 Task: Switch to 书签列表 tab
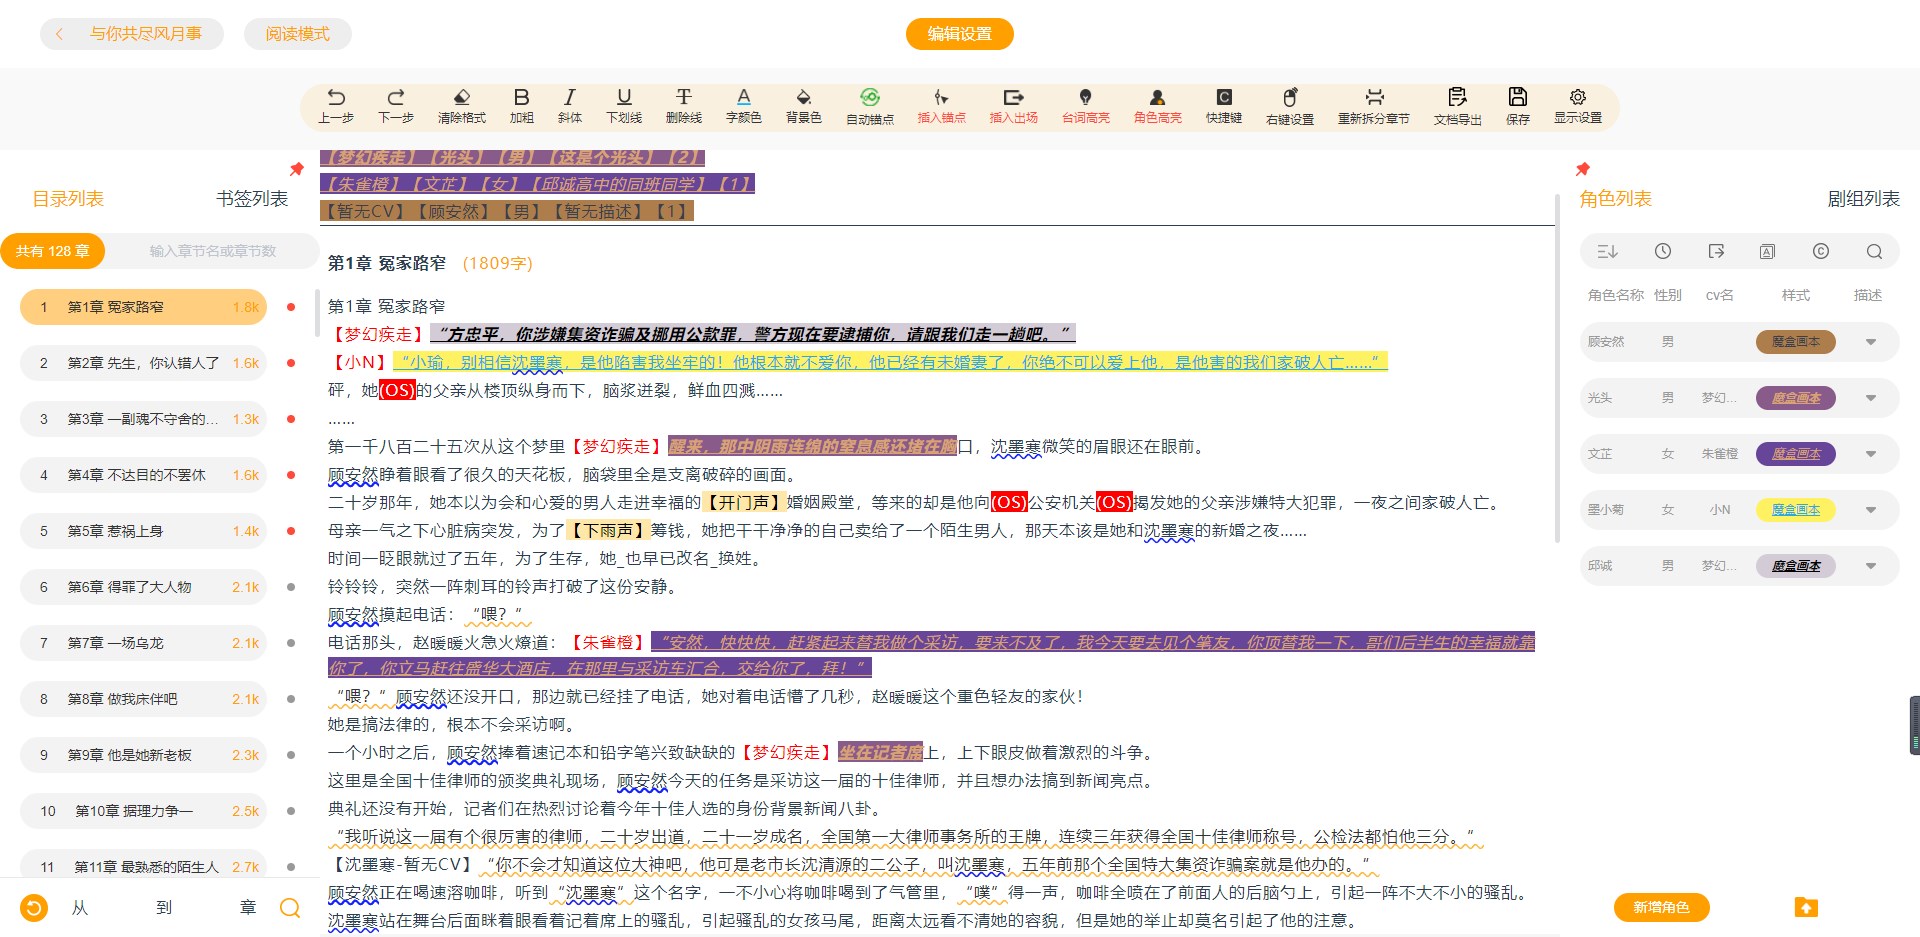tap(252, 199)
